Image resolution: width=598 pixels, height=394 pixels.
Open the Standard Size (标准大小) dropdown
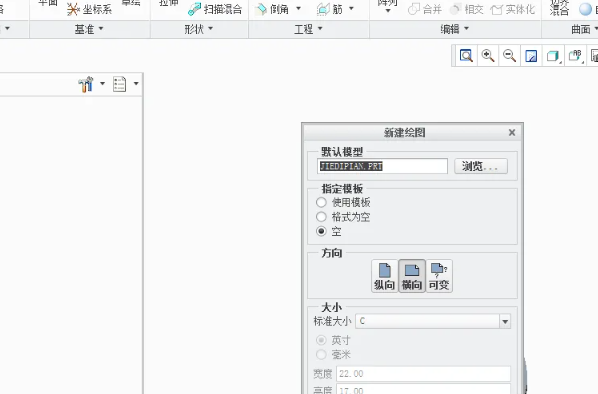(x=505, y=322)
